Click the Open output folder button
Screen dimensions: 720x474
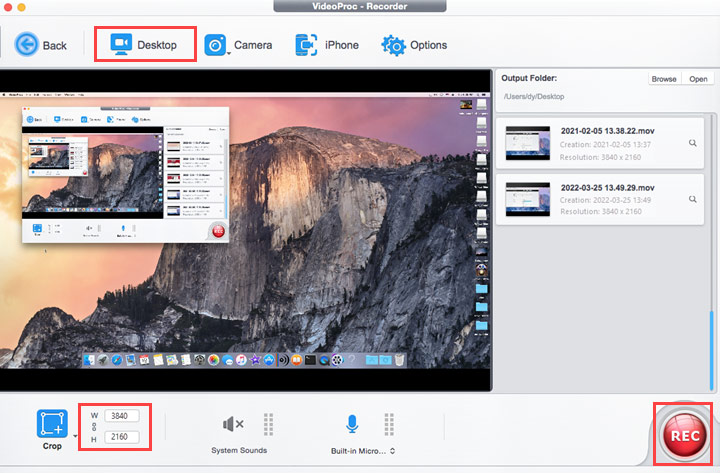tap(697, 79)
